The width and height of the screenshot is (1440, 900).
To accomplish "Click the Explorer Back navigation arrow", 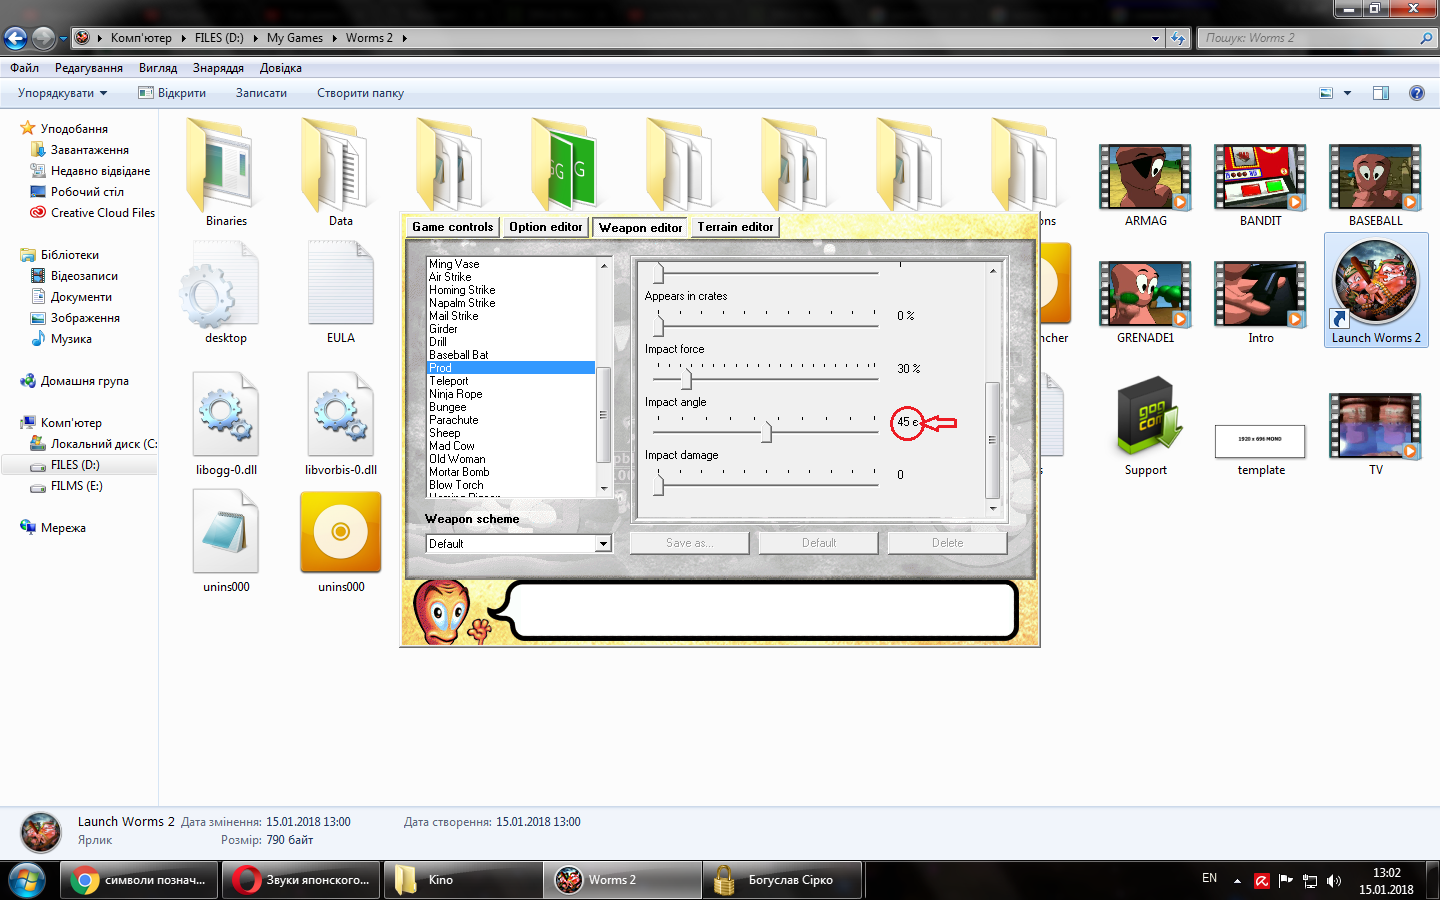I will pyautogui.click(x=15, y=39).
